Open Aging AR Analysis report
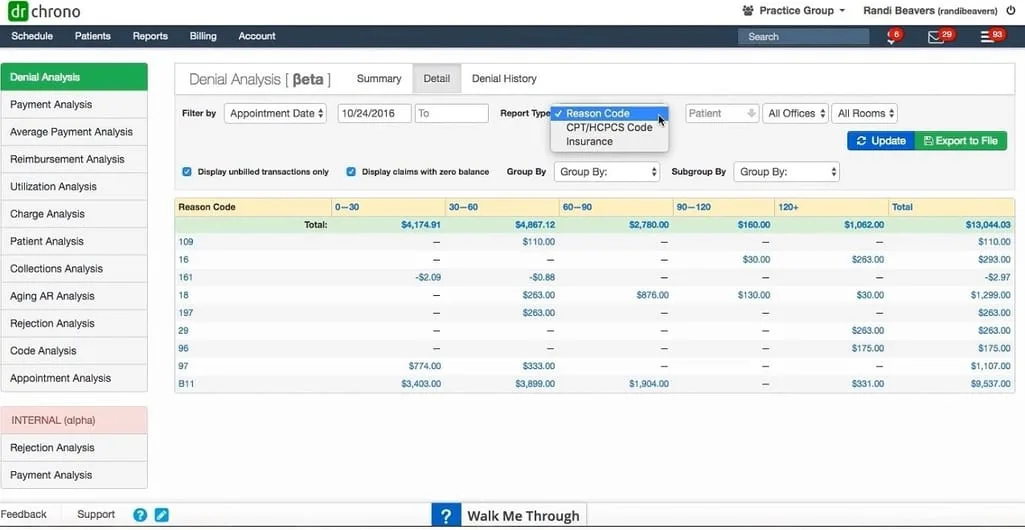Image resolution: width=1025 pixels, height=530 pixels. (75, 296)
